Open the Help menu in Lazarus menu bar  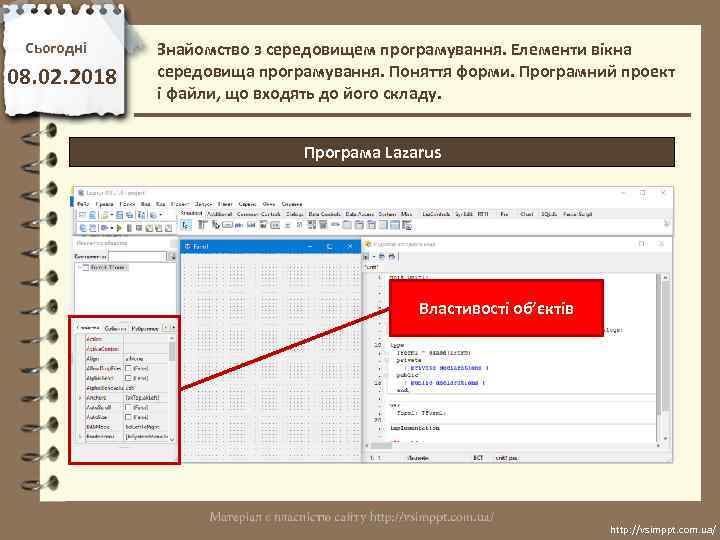(292, 204)
